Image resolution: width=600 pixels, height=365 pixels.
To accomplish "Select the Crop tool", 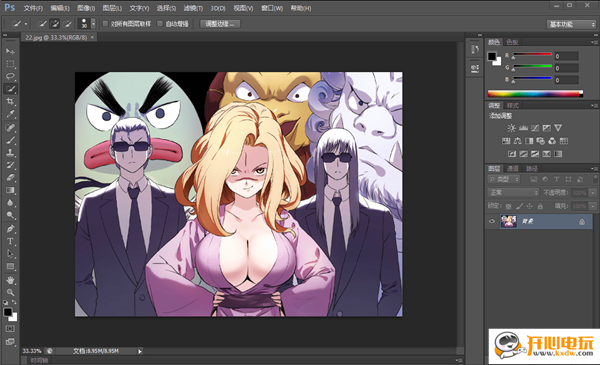I will (x=10, y=101).
